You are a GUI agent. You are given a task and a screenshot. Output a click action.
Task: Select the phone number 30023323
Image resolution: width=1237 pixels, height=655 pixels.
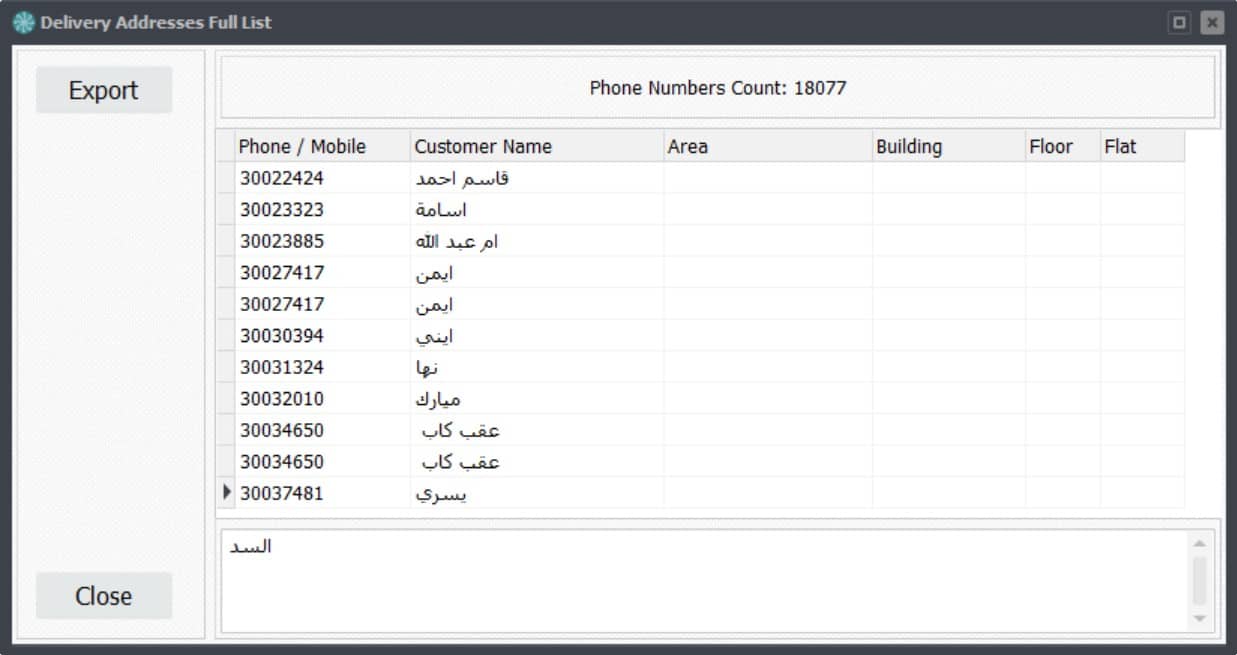point(282,210)
